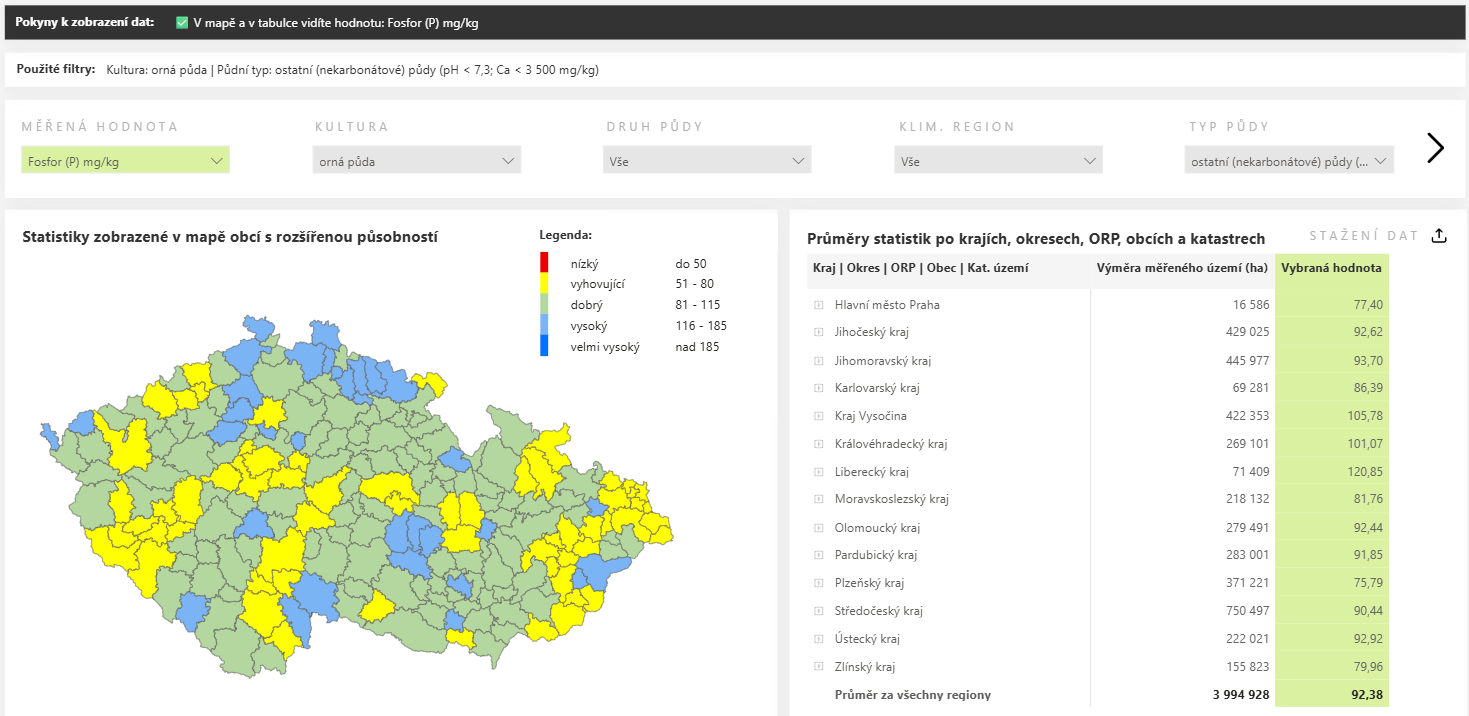Sort by Vybraná hodnota column header
This screenshot has height=716, width=1469.
tap(1332, 268)
